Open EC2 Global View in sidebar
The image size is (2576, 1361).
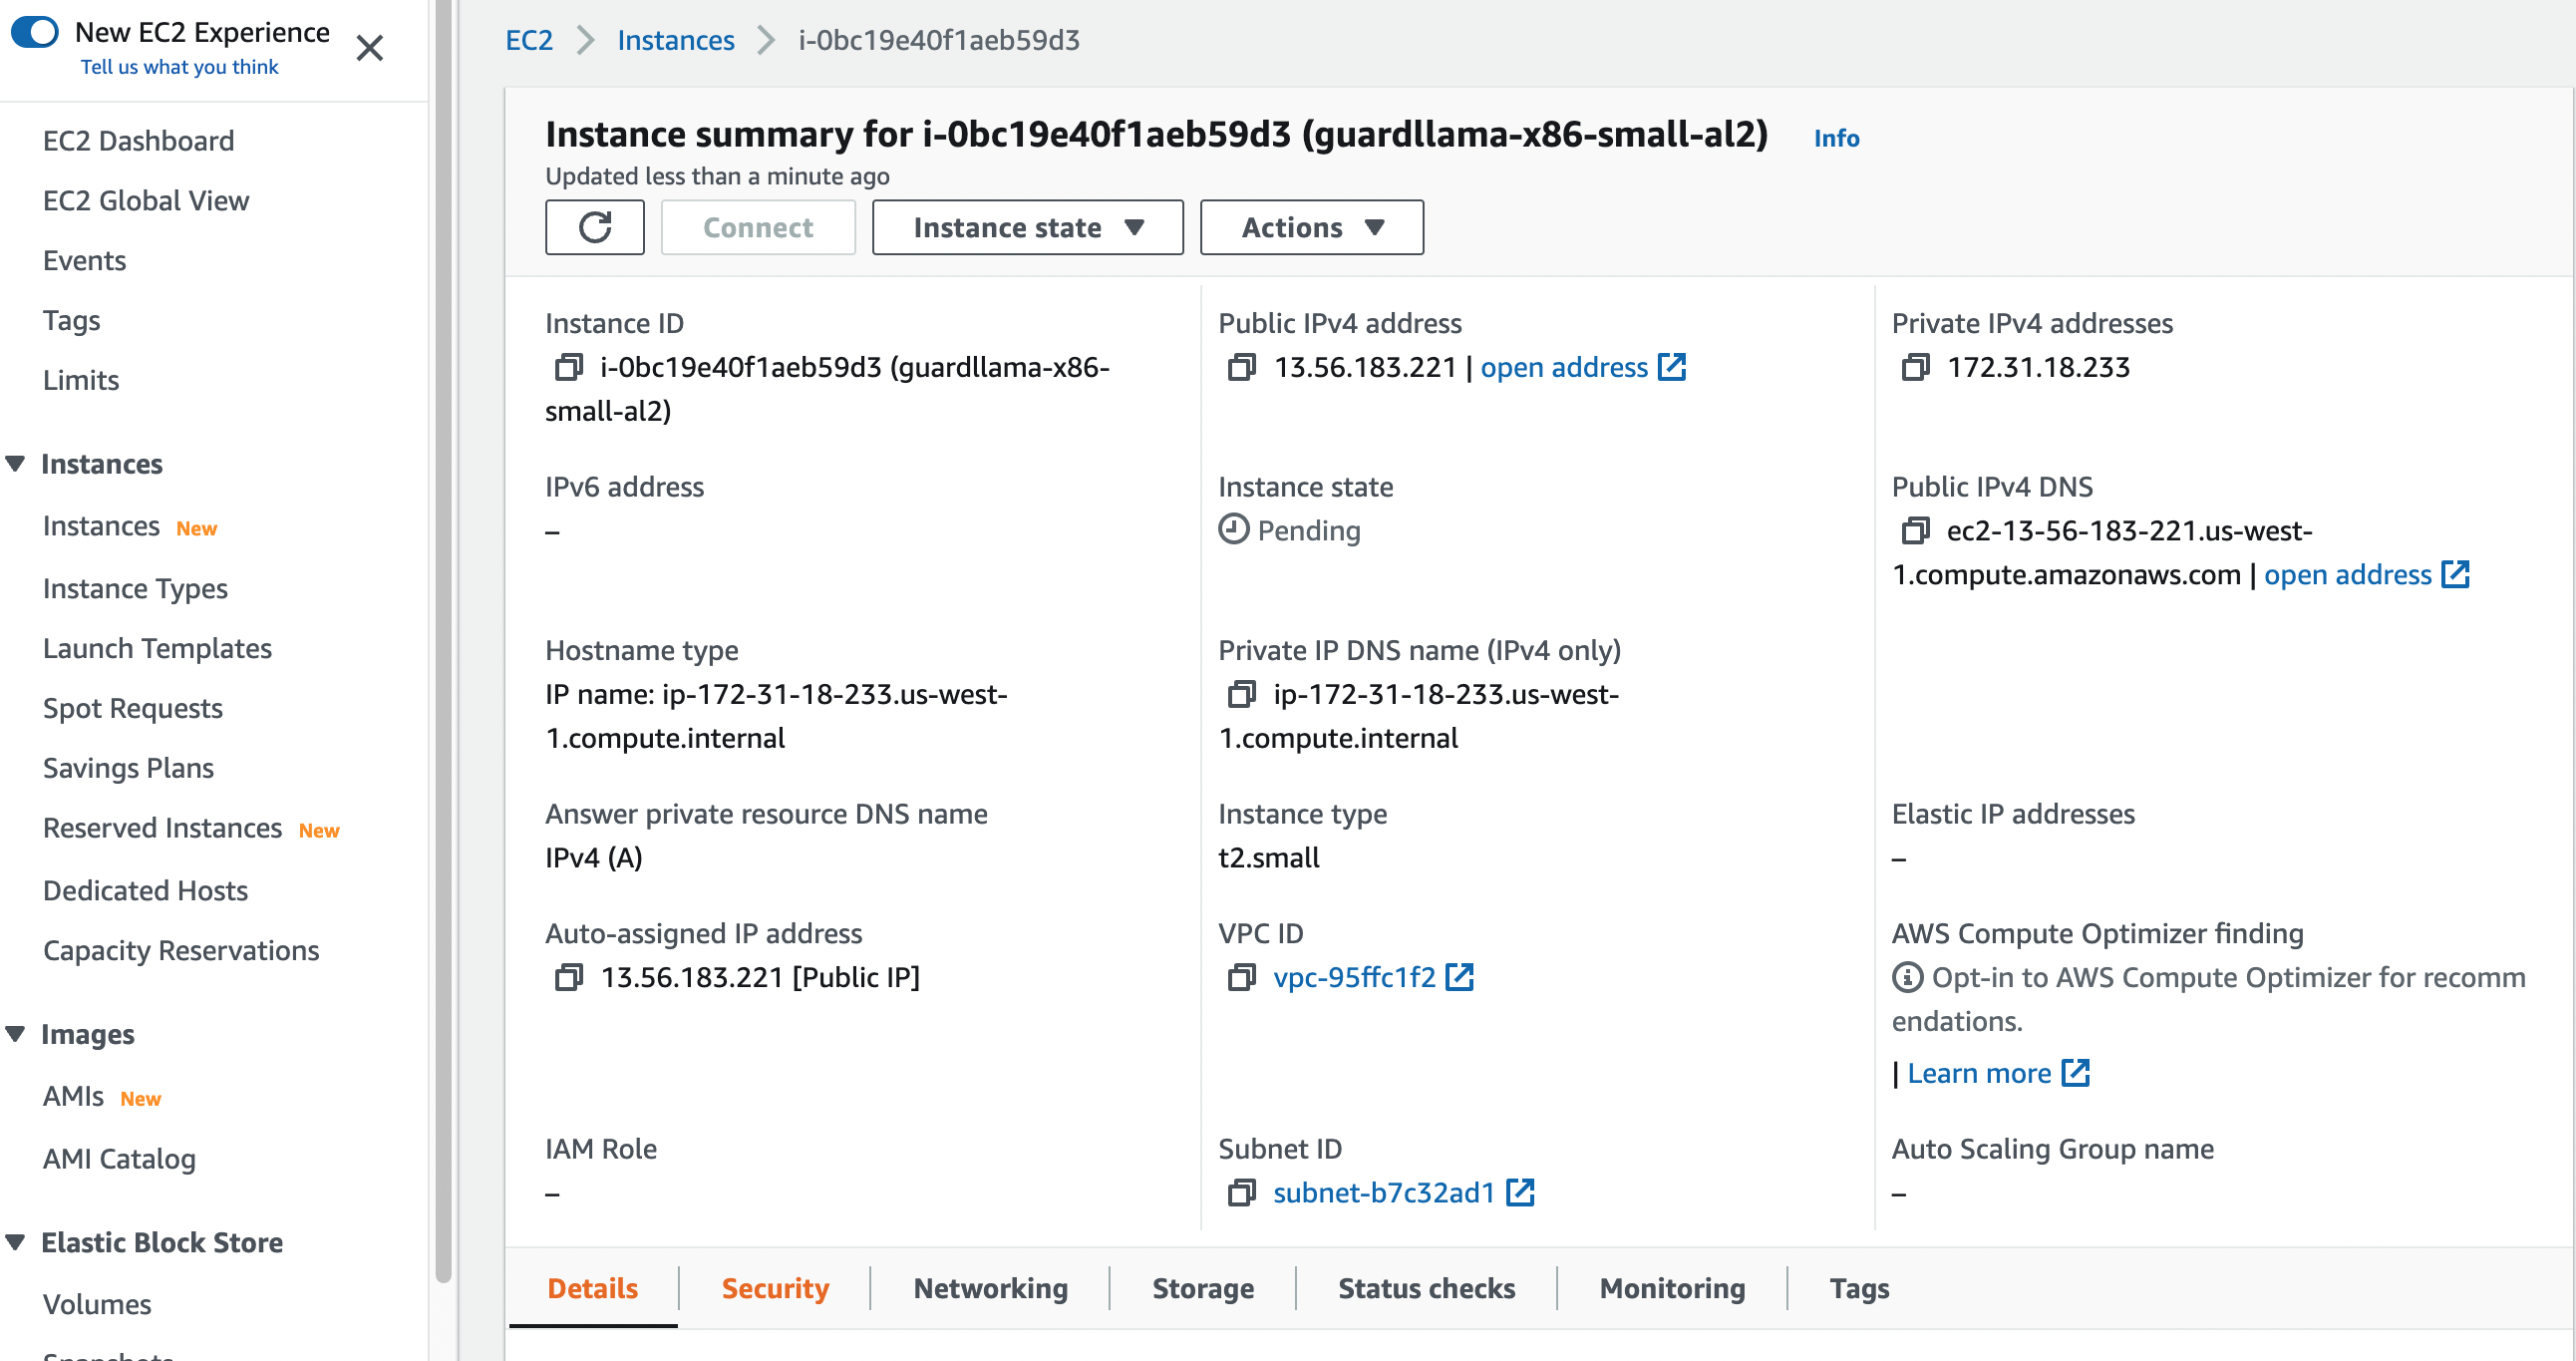146,201
